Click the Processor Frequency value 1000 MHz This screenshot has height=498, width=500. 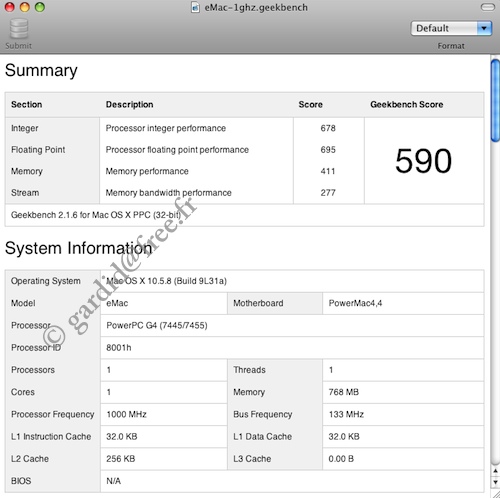[126, 414]
